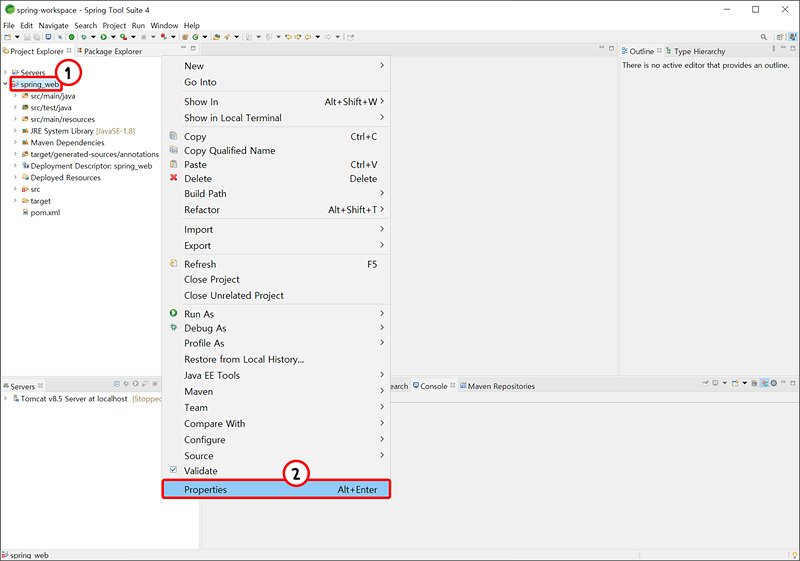Open the Build Path submenu
Image resolution: width=800 pixels, height=561 pixels.
coord(276,193)
